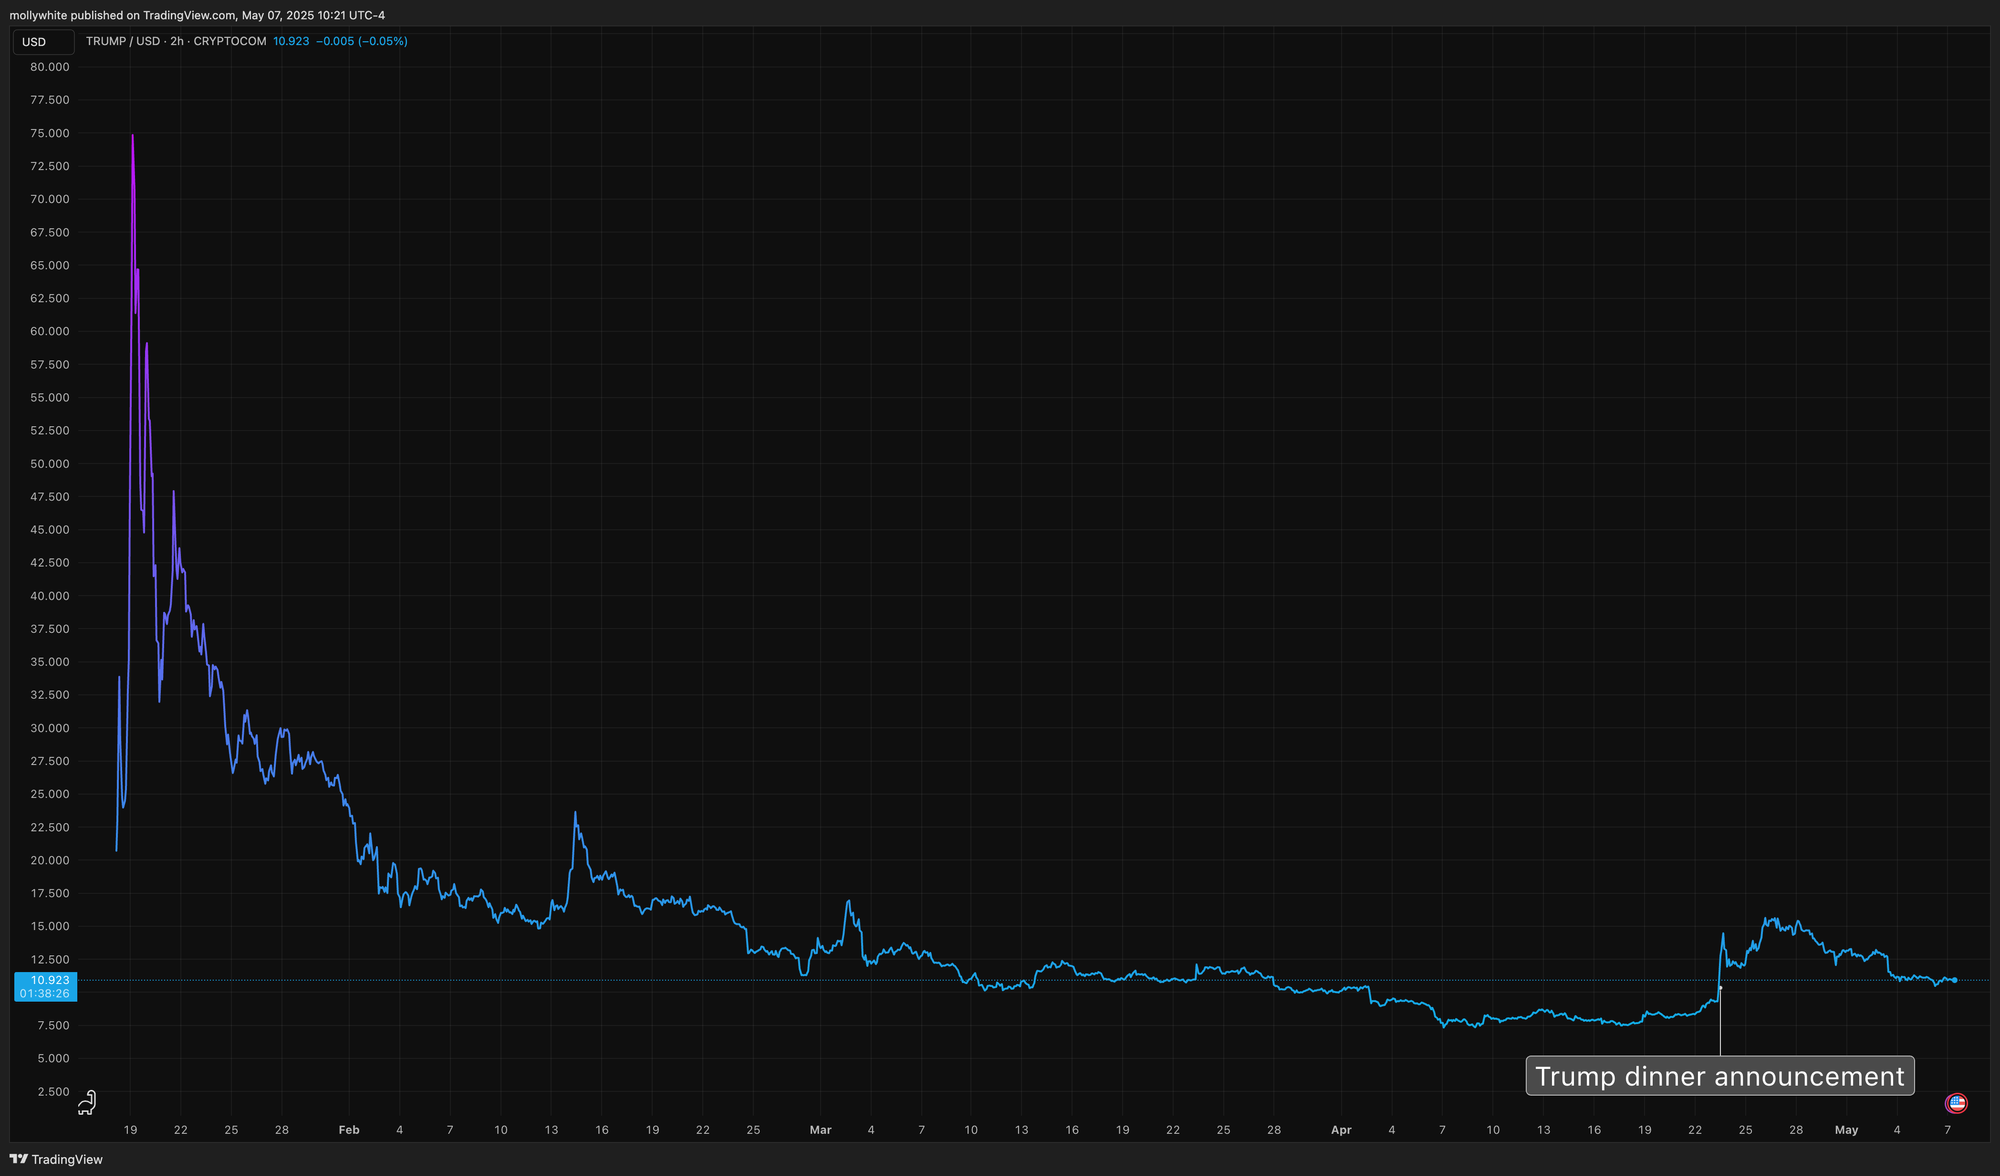Click the current price tag 10.923

(x=49, y=980)
